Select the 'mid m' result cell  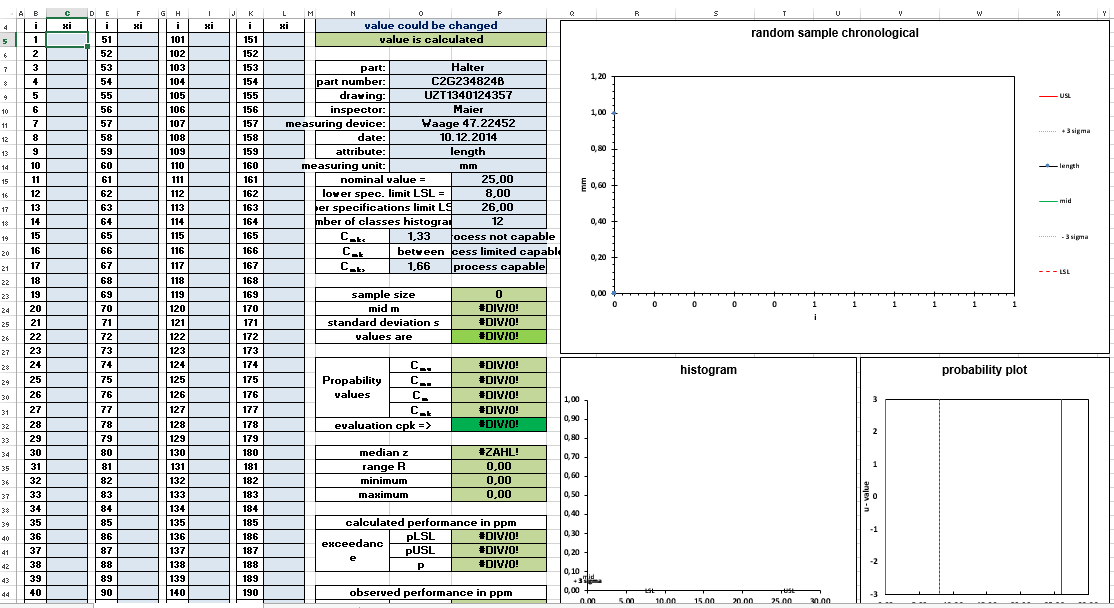coord(499,308)
